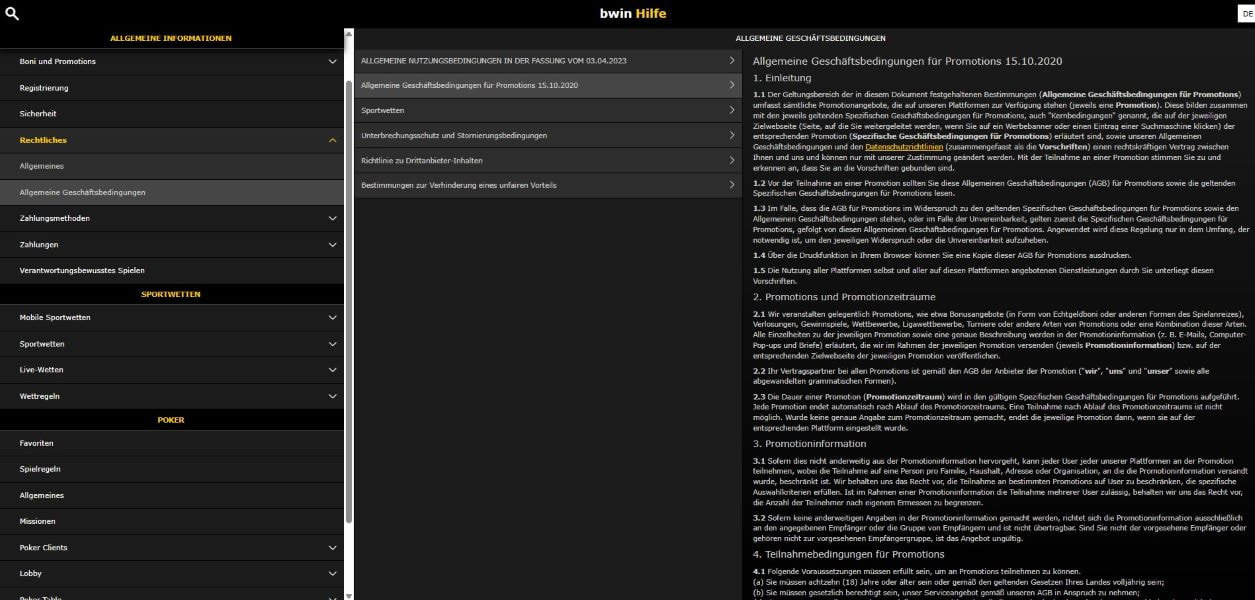Viewport: 1255px width, 600px height.
Task: Collapse Rechtliches with the up chevron
Action: click(x=333, y=140)
